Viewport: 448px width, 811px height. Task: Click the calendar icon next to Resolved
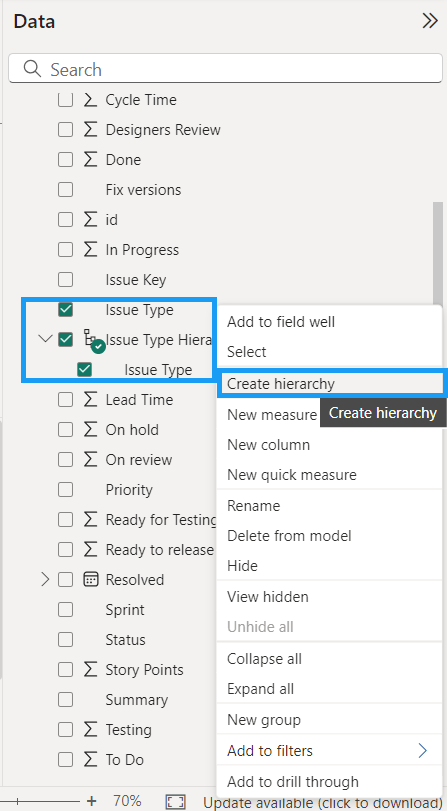tap(91, 579)
